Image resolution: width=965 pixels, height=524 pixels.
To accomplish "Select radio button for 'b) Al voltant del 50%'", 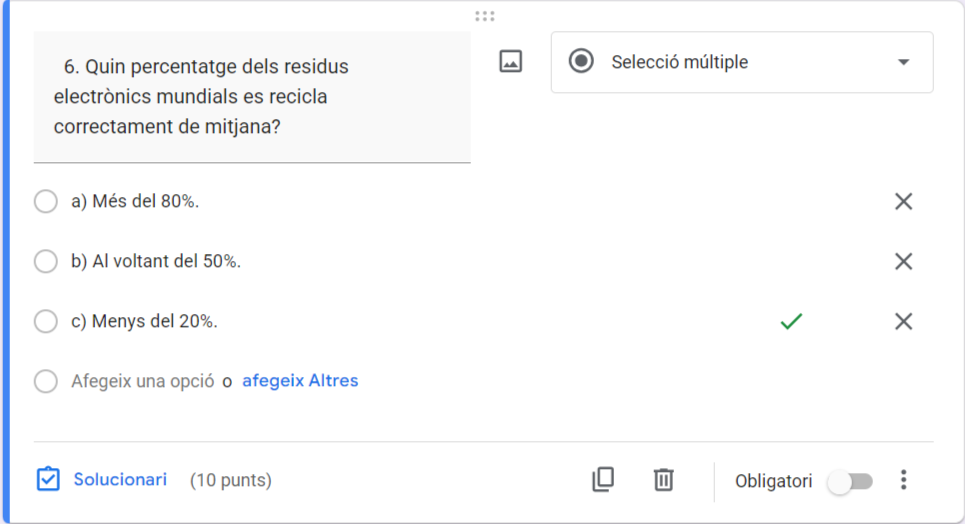I will [46, 262].
